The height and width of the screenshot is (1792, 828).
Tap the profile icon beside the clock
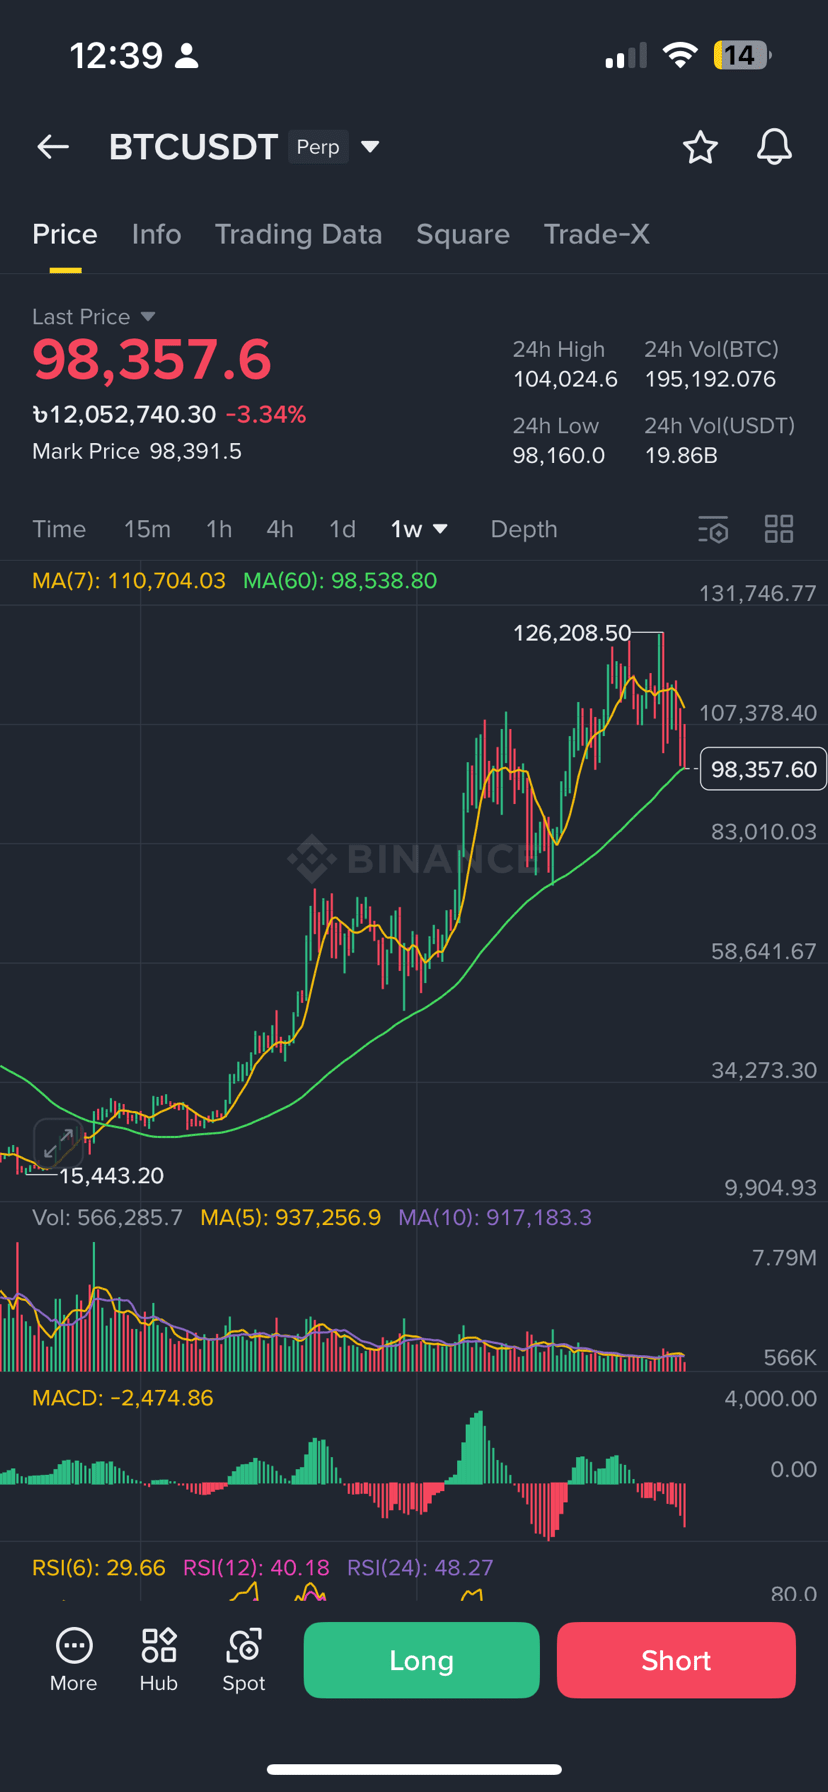point(186,56)
